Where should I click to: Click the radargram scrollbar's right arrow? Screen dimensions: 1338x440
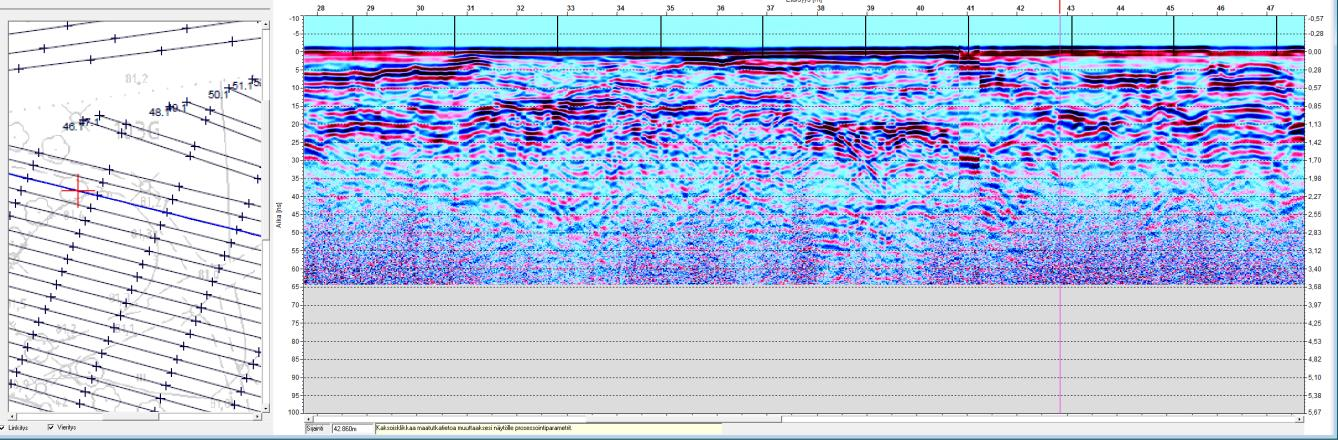click(x=1302, y=418)
